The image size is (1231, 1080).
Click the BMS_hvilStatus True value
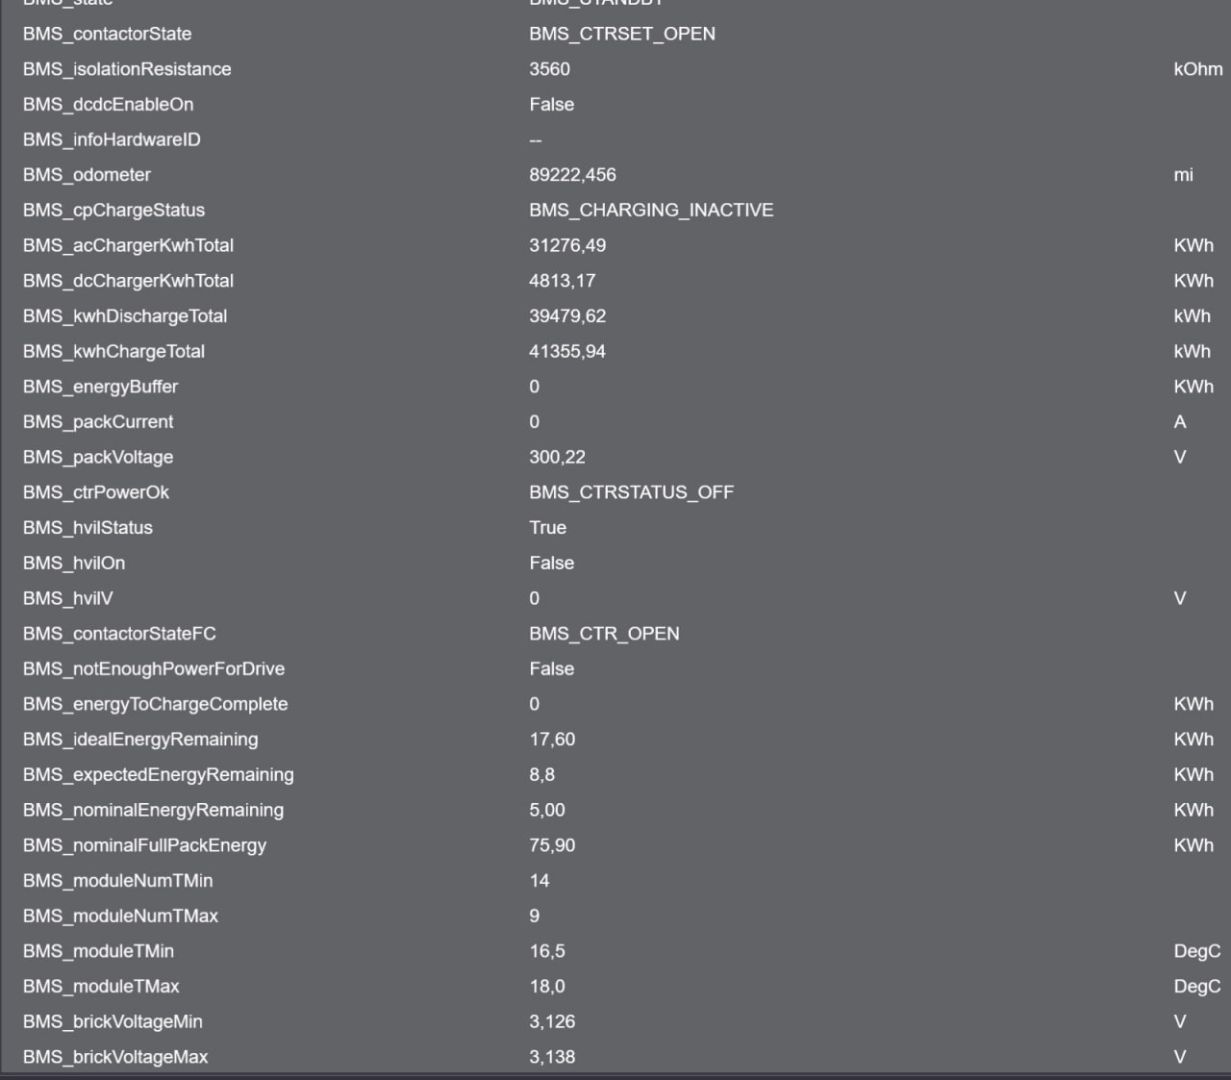click(x=548, y=527)
